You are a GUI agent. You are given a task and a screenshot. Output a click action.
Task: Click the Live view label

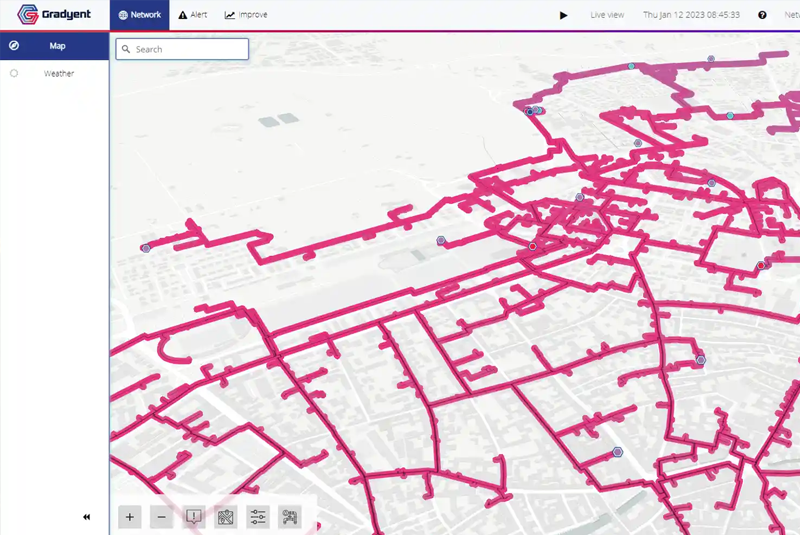[607, 15]
